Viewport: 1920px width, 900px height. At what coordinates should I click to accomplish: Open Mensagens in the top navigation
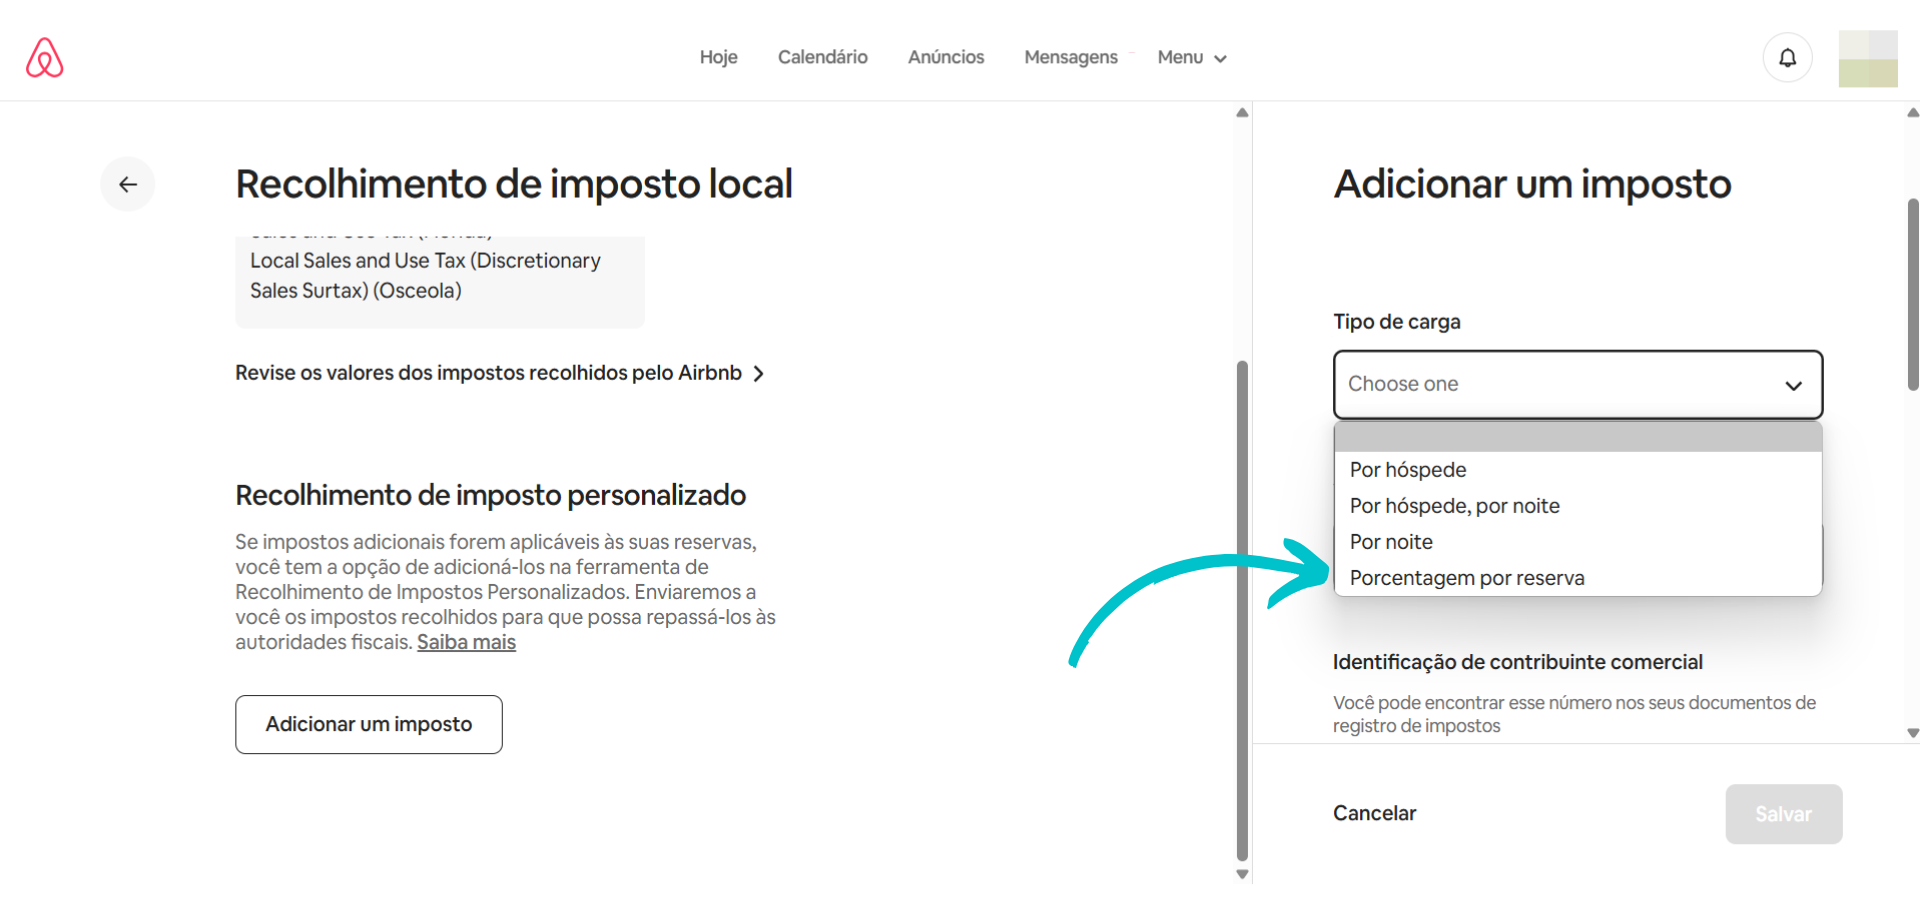click(x=1070, y=58)
